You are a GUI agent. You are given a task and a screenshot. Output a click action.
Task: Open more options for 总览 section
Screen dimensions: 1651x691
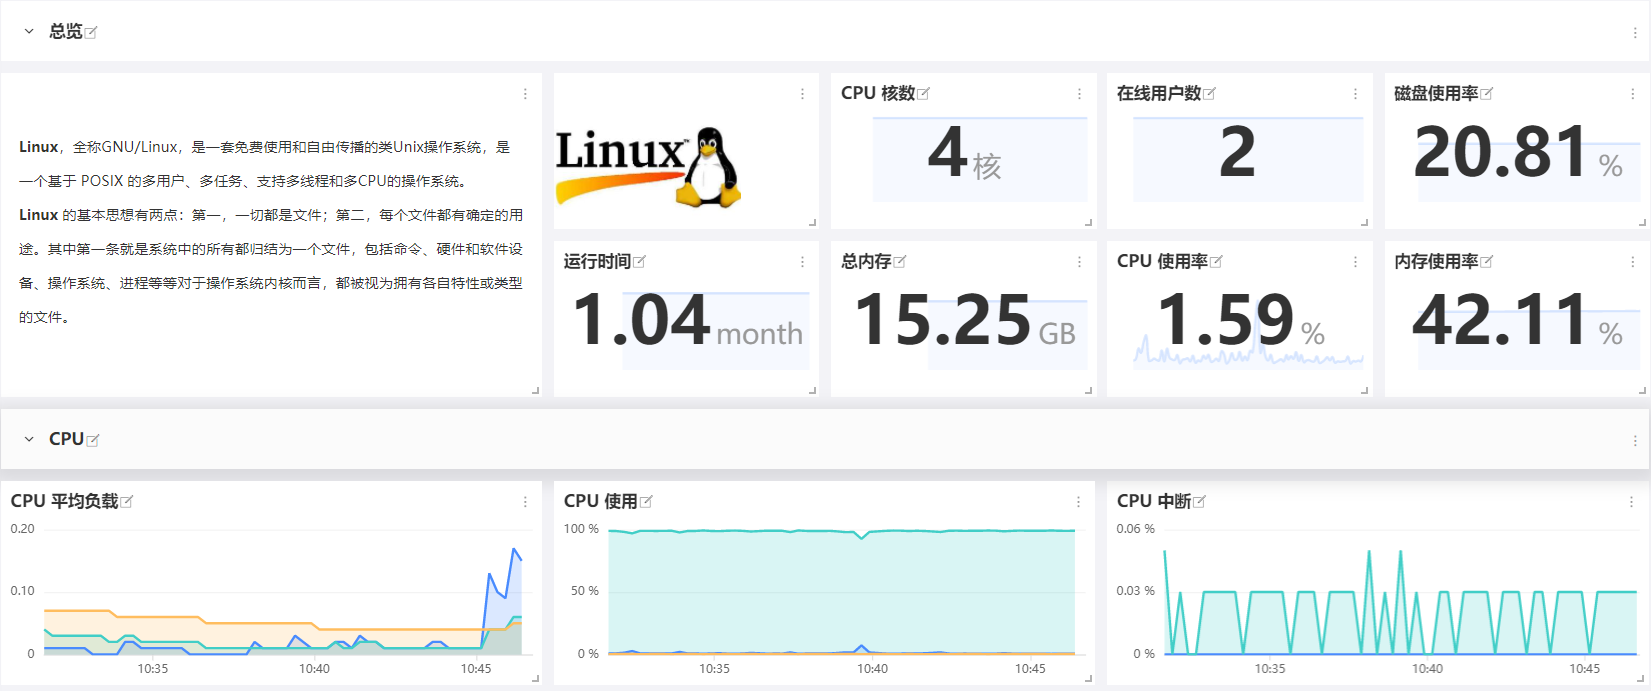click(1635, 33)
